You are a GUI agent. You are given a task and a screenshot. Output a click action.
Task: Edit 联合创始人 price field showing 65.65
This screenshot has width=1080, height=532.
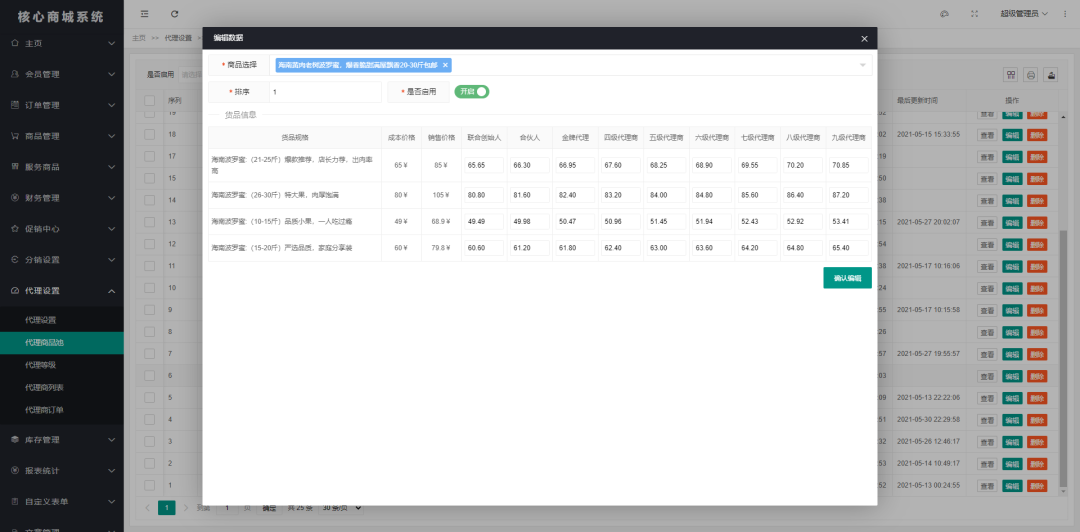pos(484,165)
